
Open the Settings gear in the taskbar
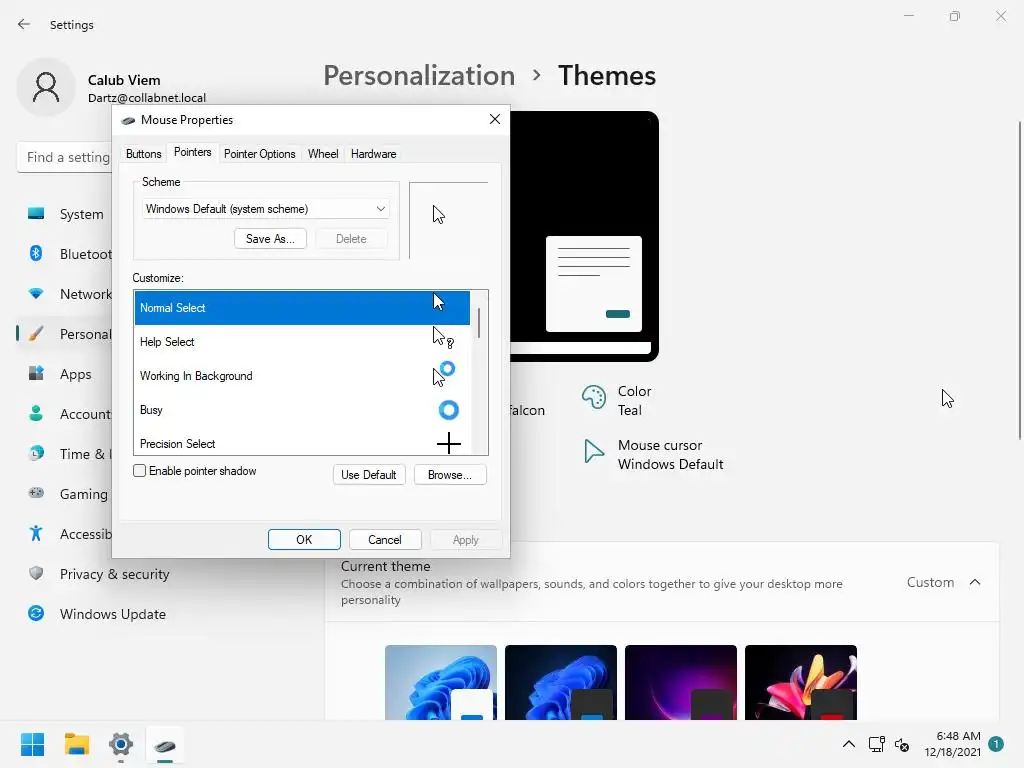121,744
